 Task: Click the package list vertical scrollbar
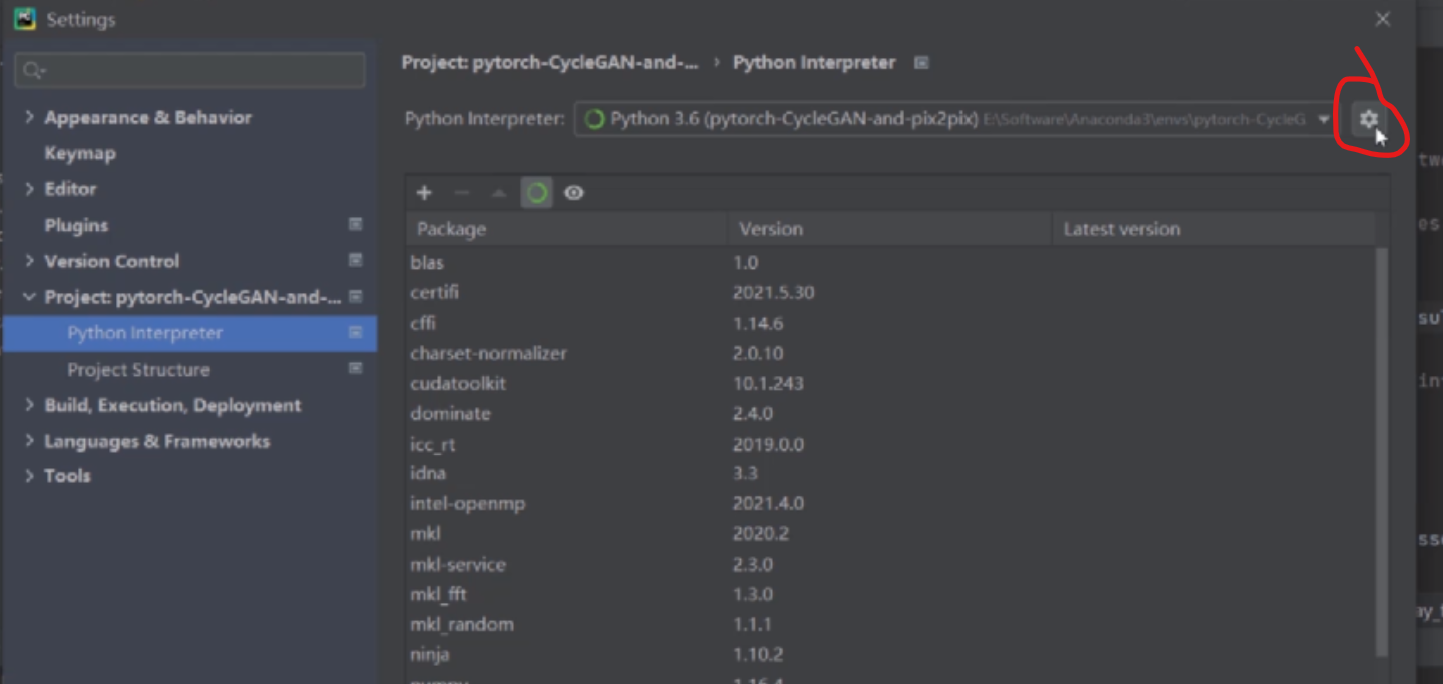(1383, 452)
